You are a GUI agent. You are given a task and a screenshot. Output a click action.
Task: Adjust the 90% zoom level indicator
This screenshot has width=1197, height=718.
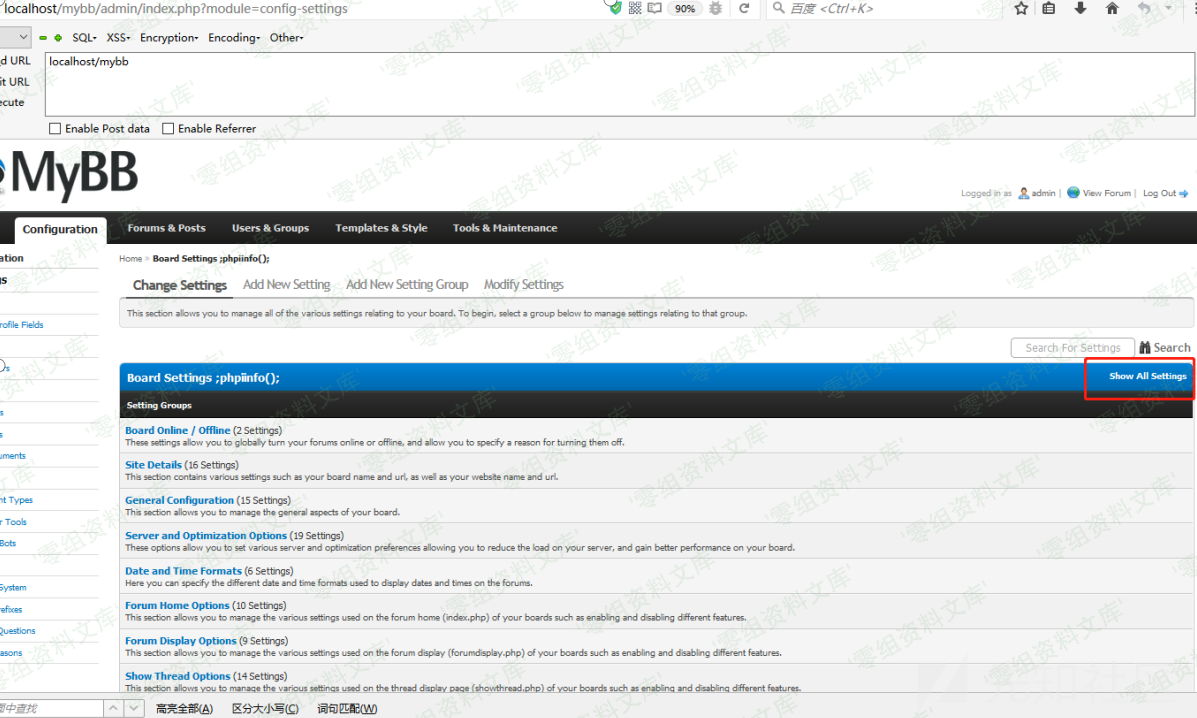(685, 8)
